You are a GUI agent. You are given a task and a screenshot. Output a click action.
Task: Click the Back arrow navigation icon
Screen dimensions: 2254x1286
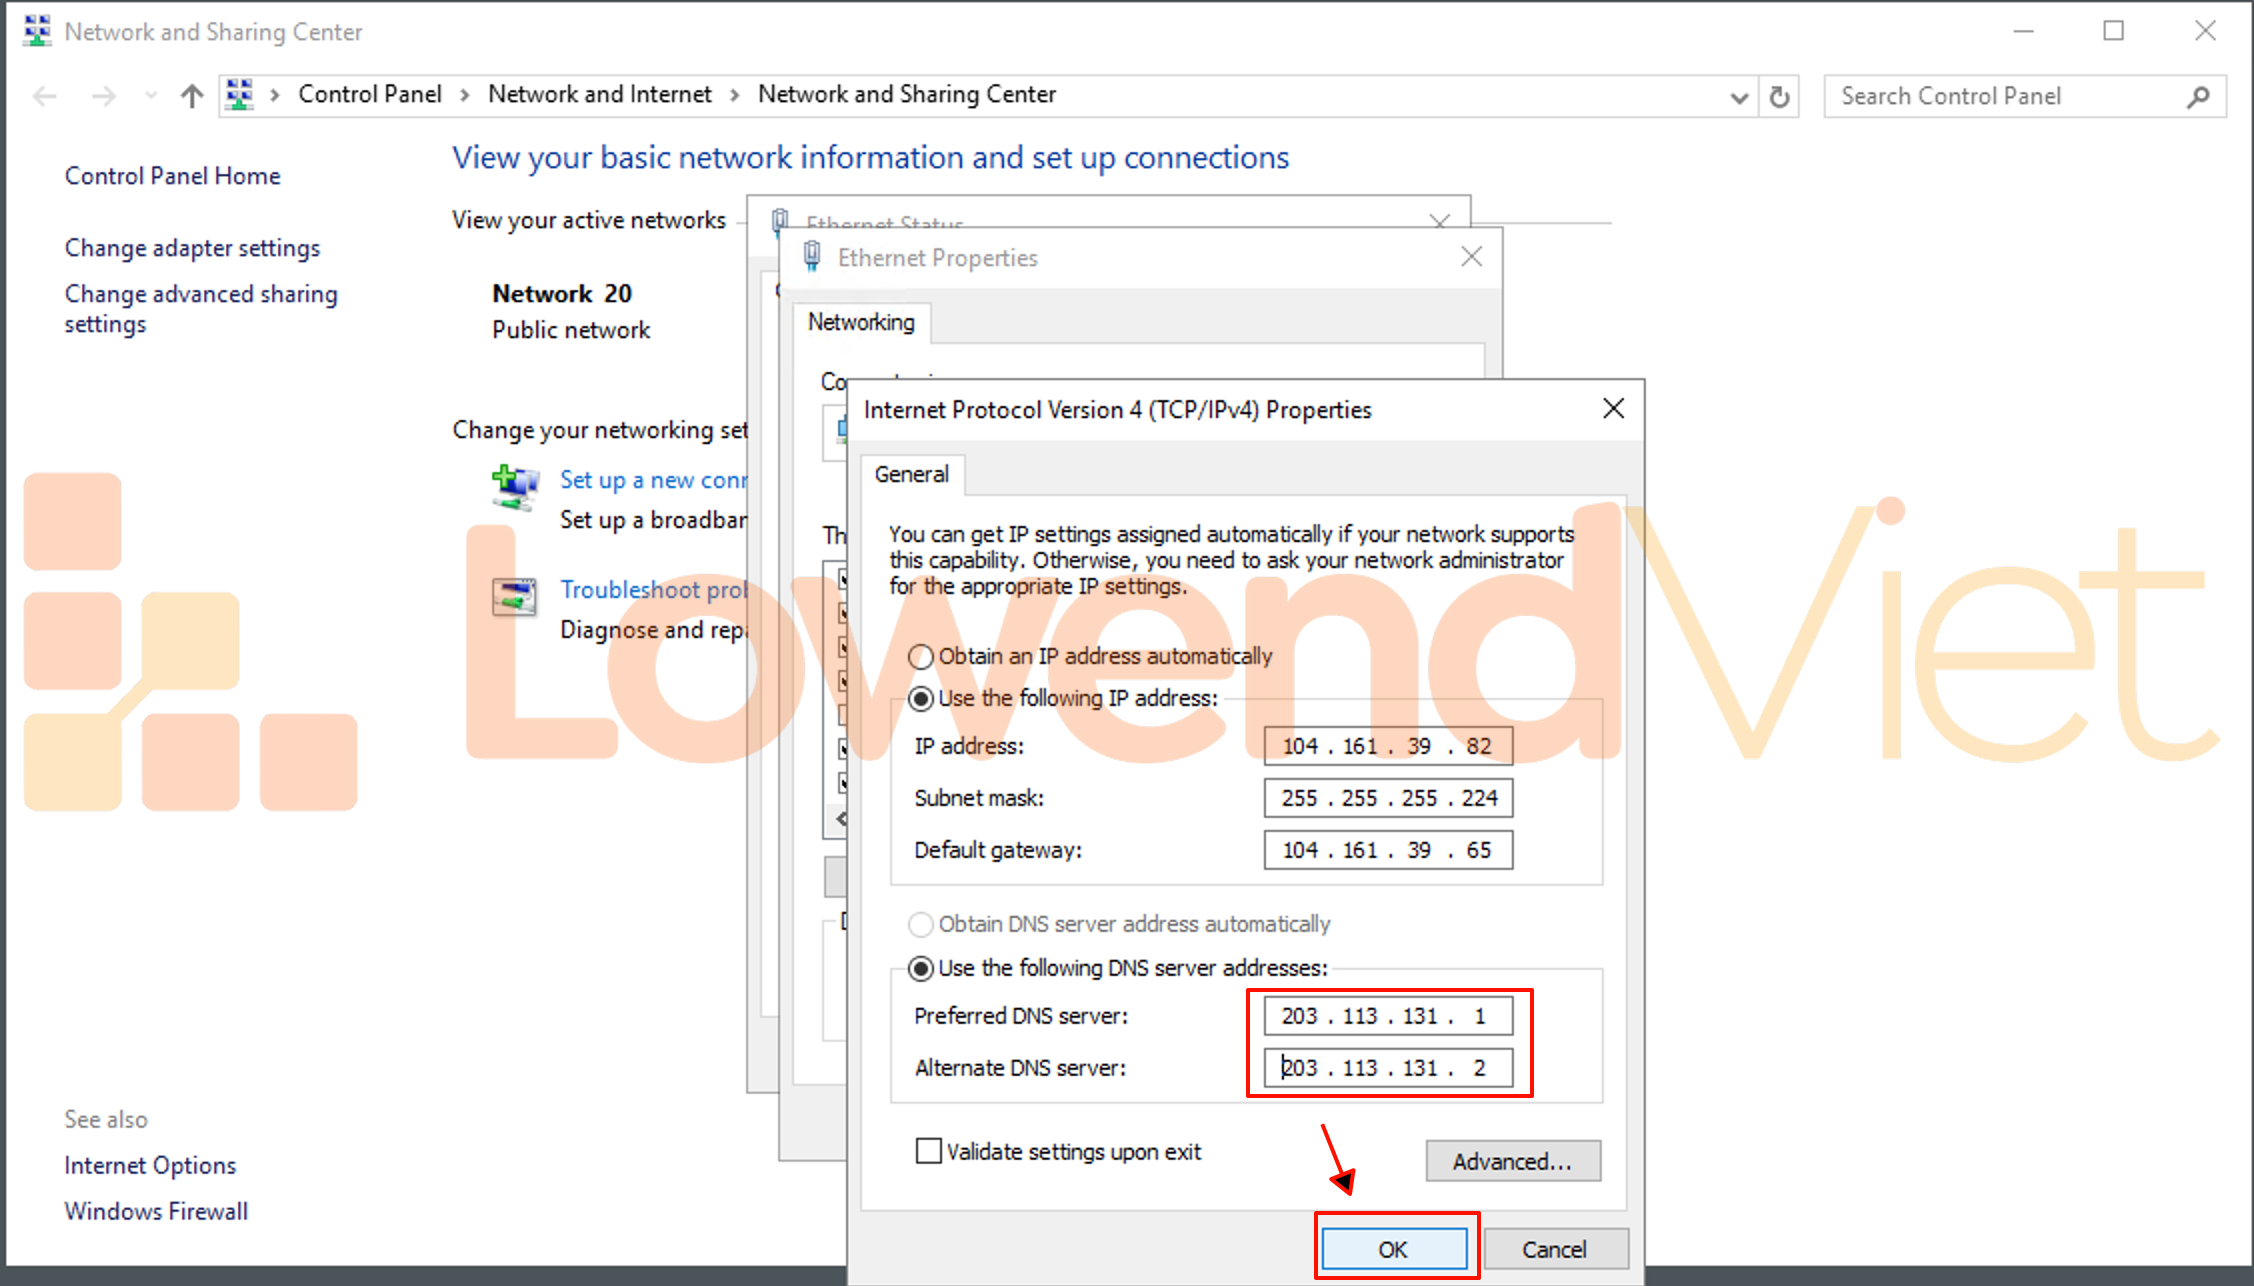45,96
